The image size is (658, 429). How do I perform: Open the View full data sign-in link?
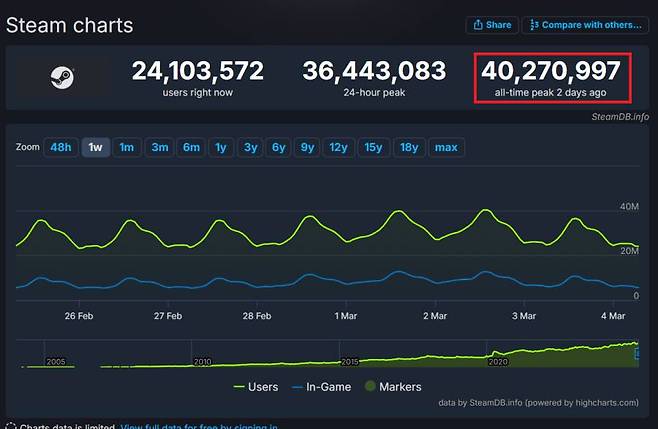(199, 426)
